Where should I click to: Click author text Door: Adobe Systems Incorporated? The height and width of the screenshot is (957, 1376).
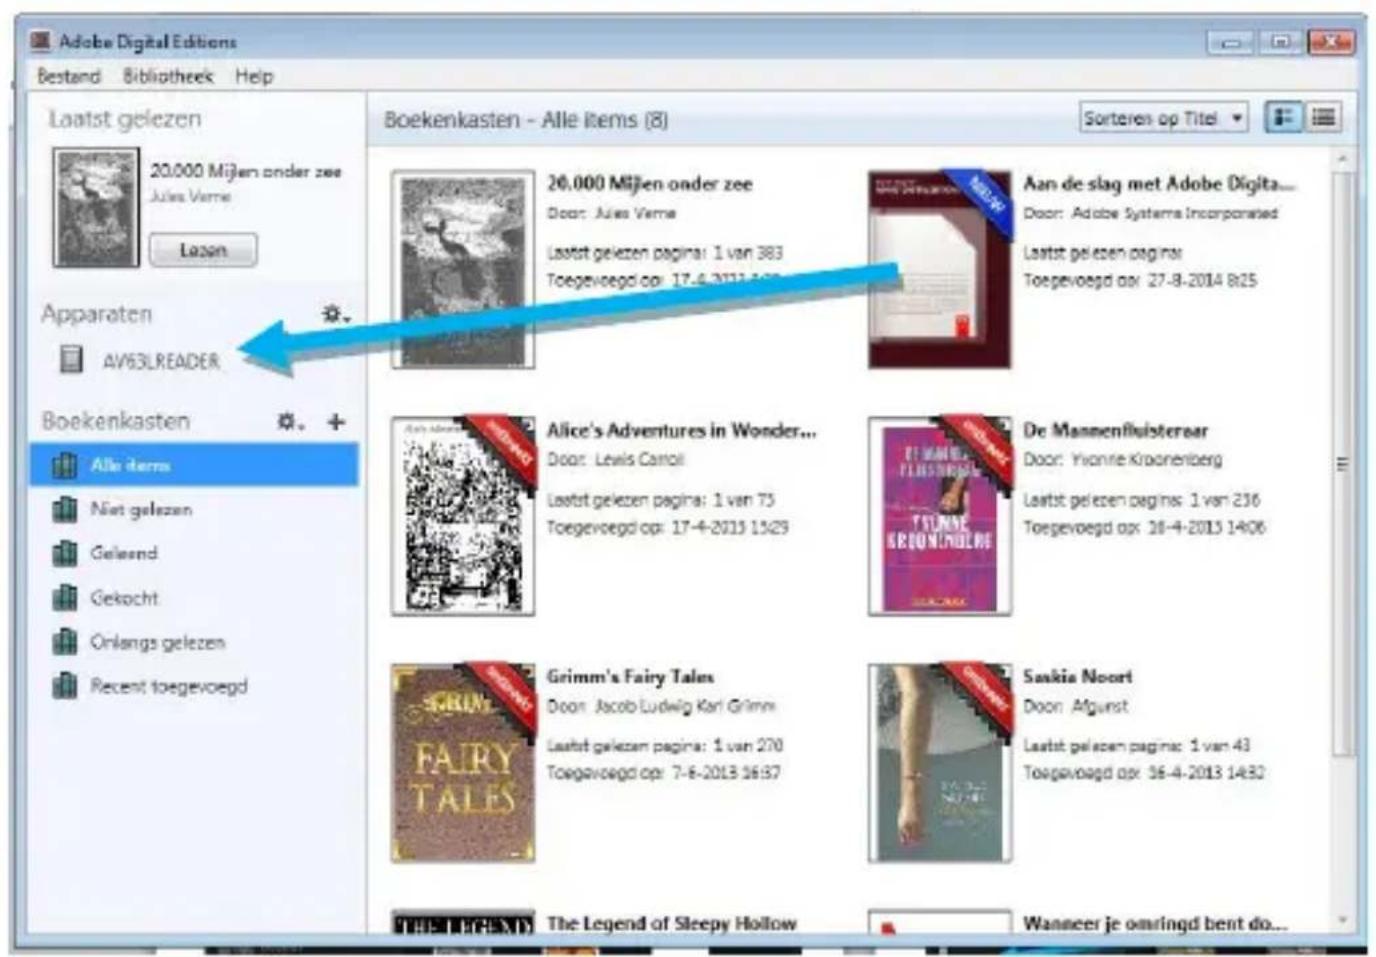click(1150, 213)
